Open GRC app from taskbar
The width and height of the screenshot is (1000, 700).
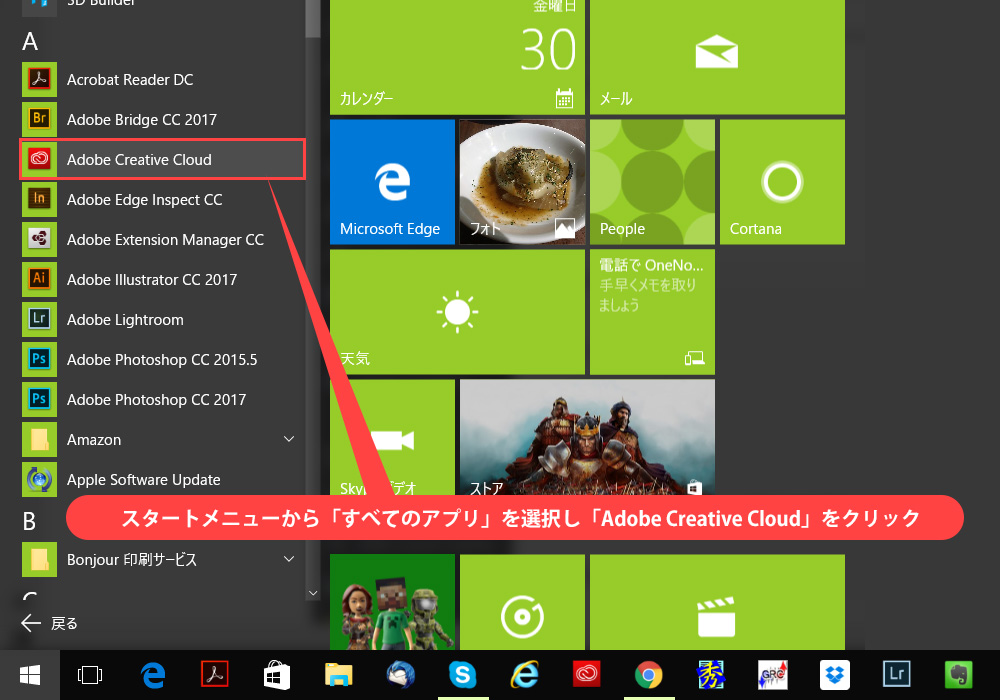[x=772, y=675]
